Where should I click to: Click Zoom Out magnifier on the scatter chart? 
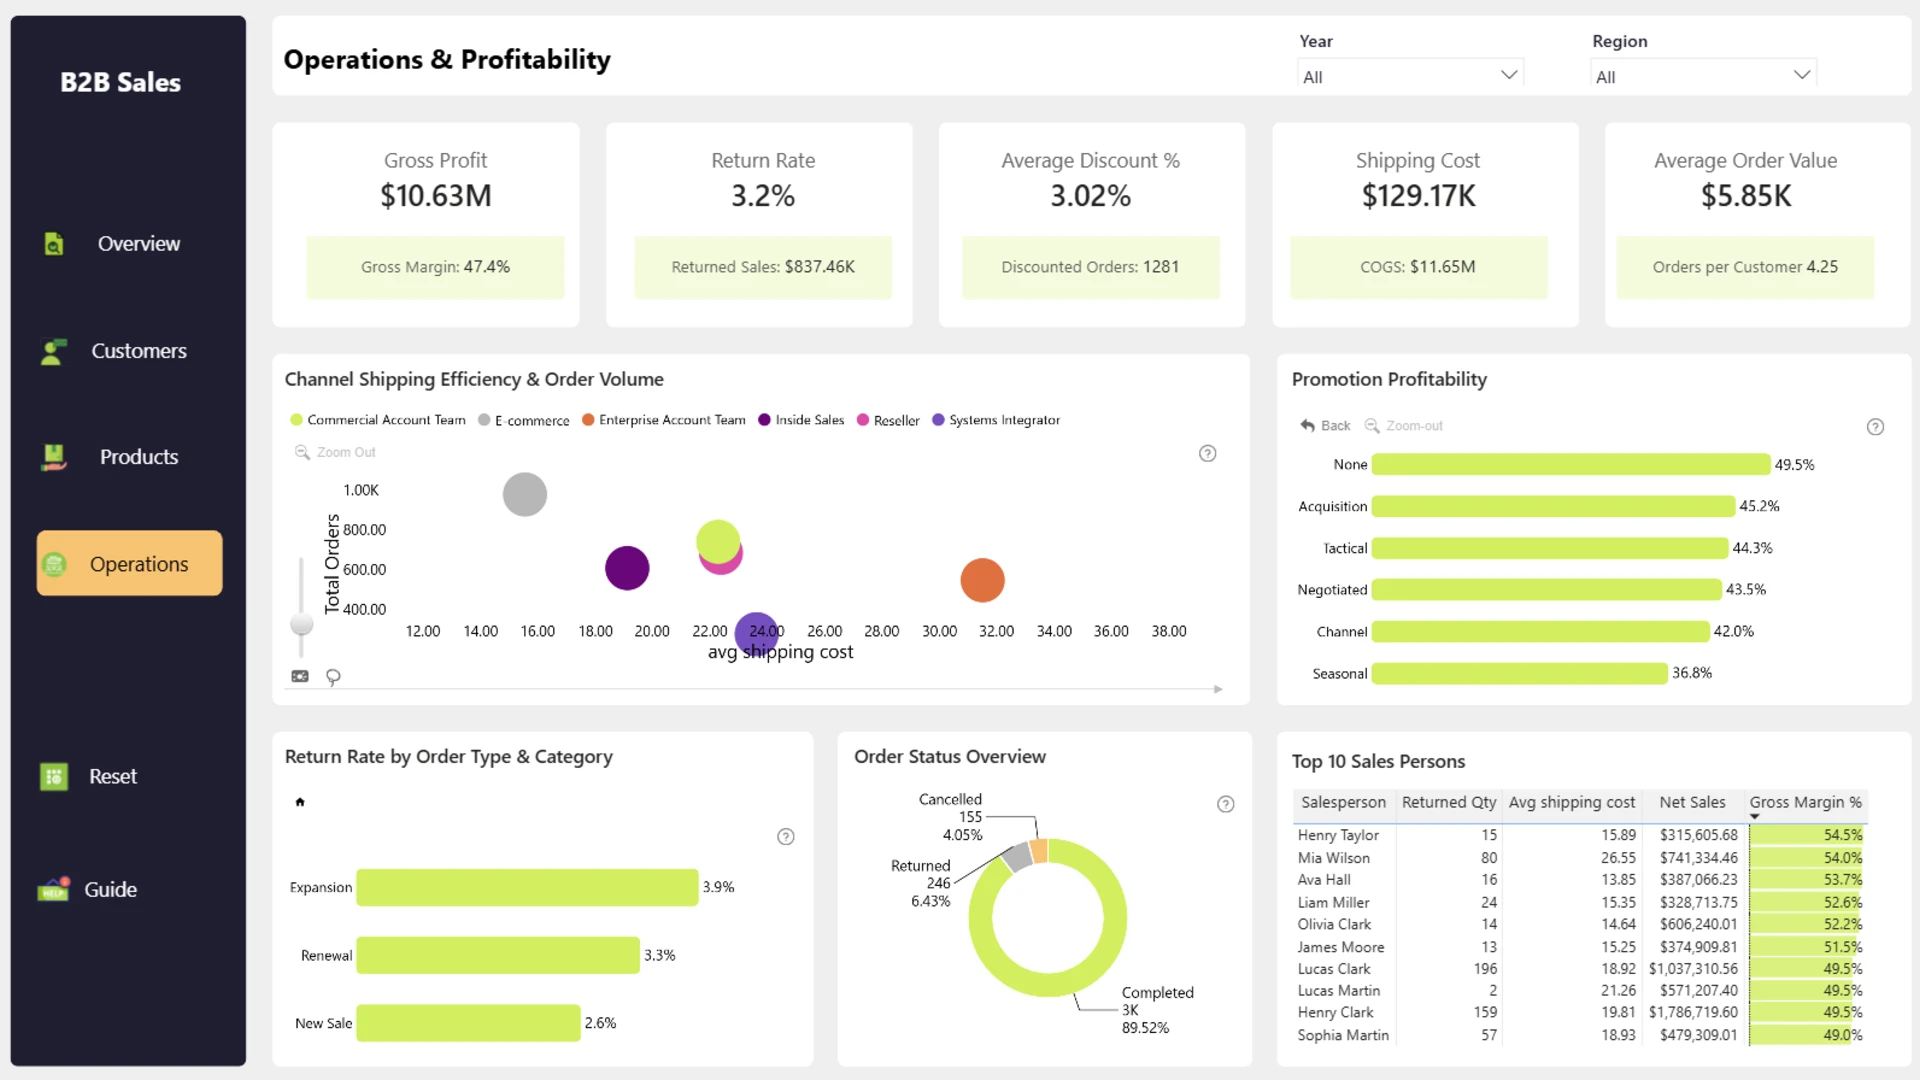pos(301,452)
